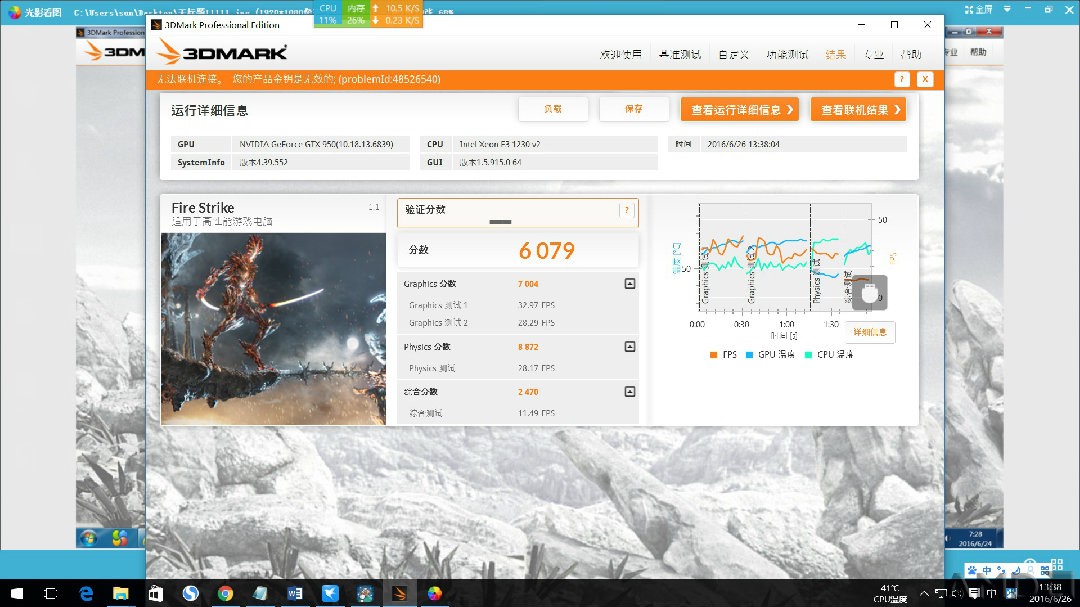The image size is (1080, 607).
Task: Open Task View on the taskbar
Action: pos(50,593)
